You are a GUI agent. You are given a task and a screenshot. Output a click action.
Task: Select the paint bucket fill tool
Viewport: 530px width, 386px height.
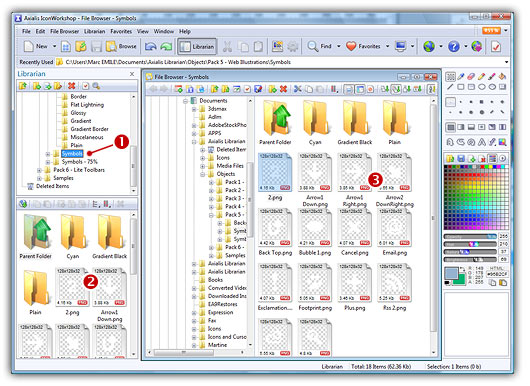click(x=502, y=77)
